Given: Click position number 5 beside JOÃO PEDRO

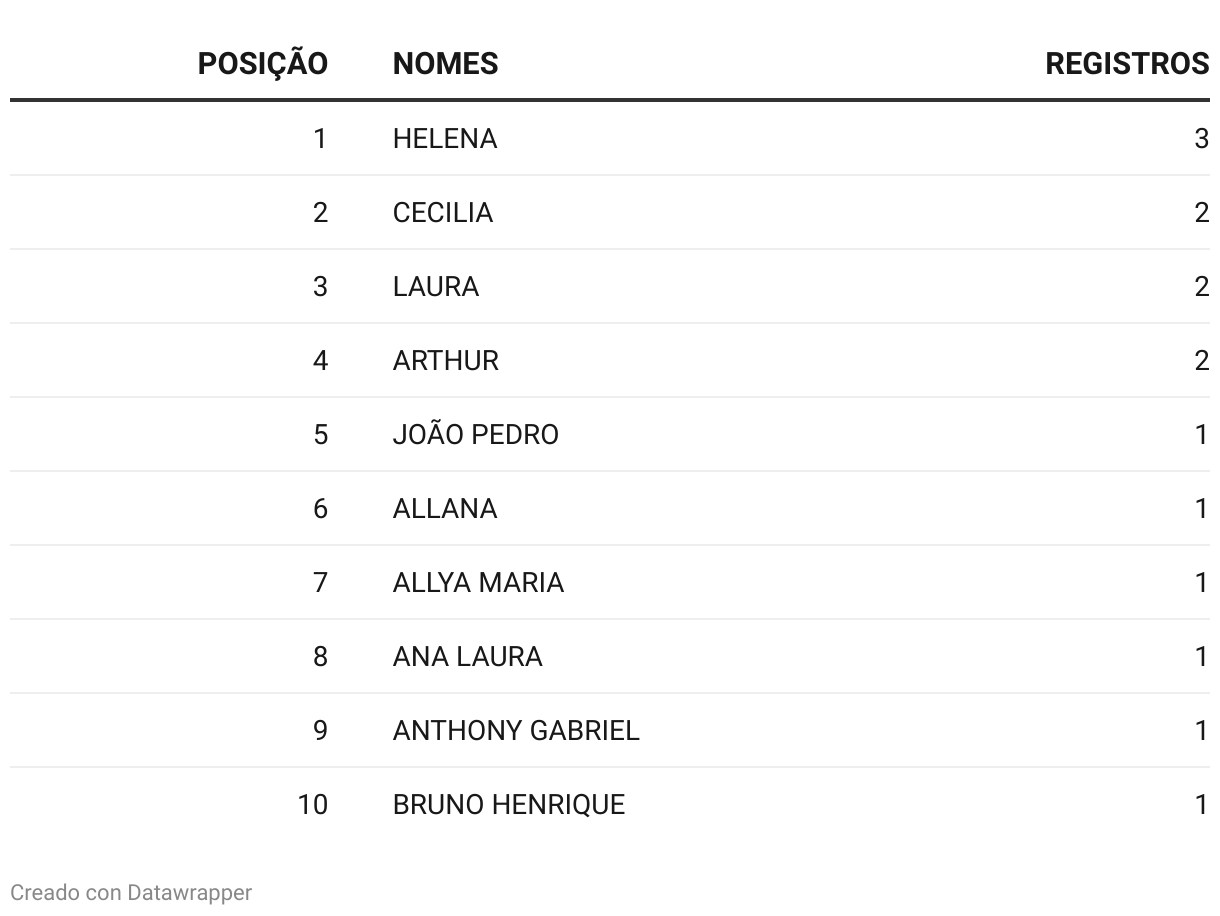Looking at the screenshot, I should [320, 435].
